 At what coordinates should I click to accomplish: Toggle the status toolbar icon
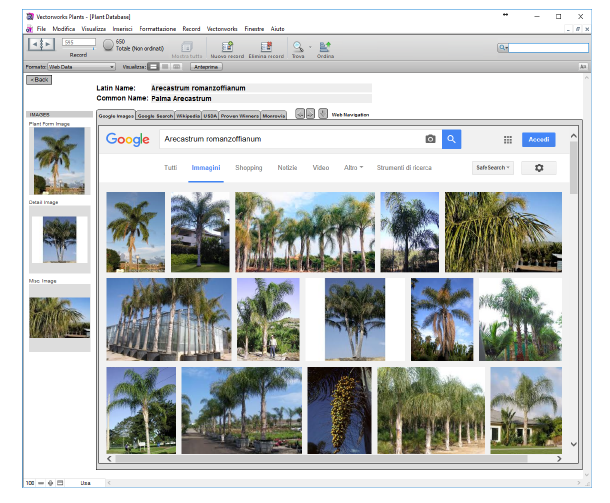(60, 483)
